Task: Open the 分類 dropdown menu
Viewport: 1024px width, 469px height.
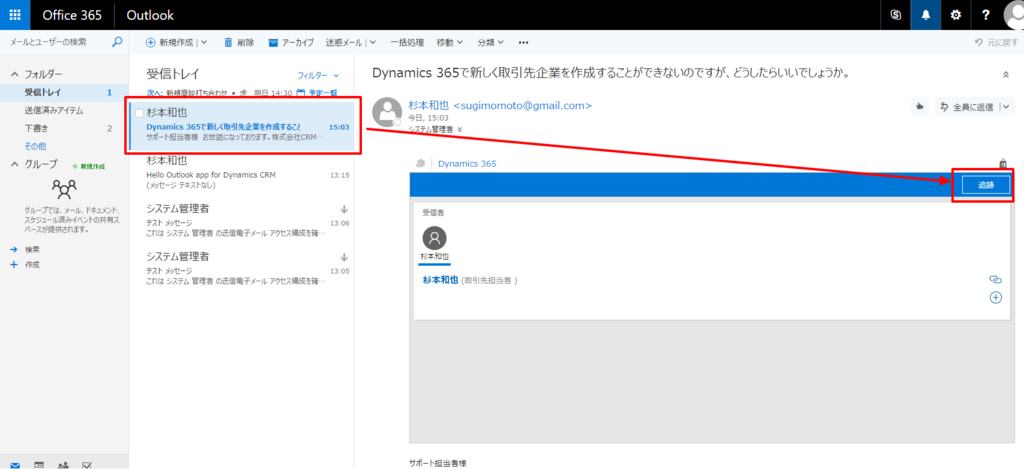Action: (490, 42)
